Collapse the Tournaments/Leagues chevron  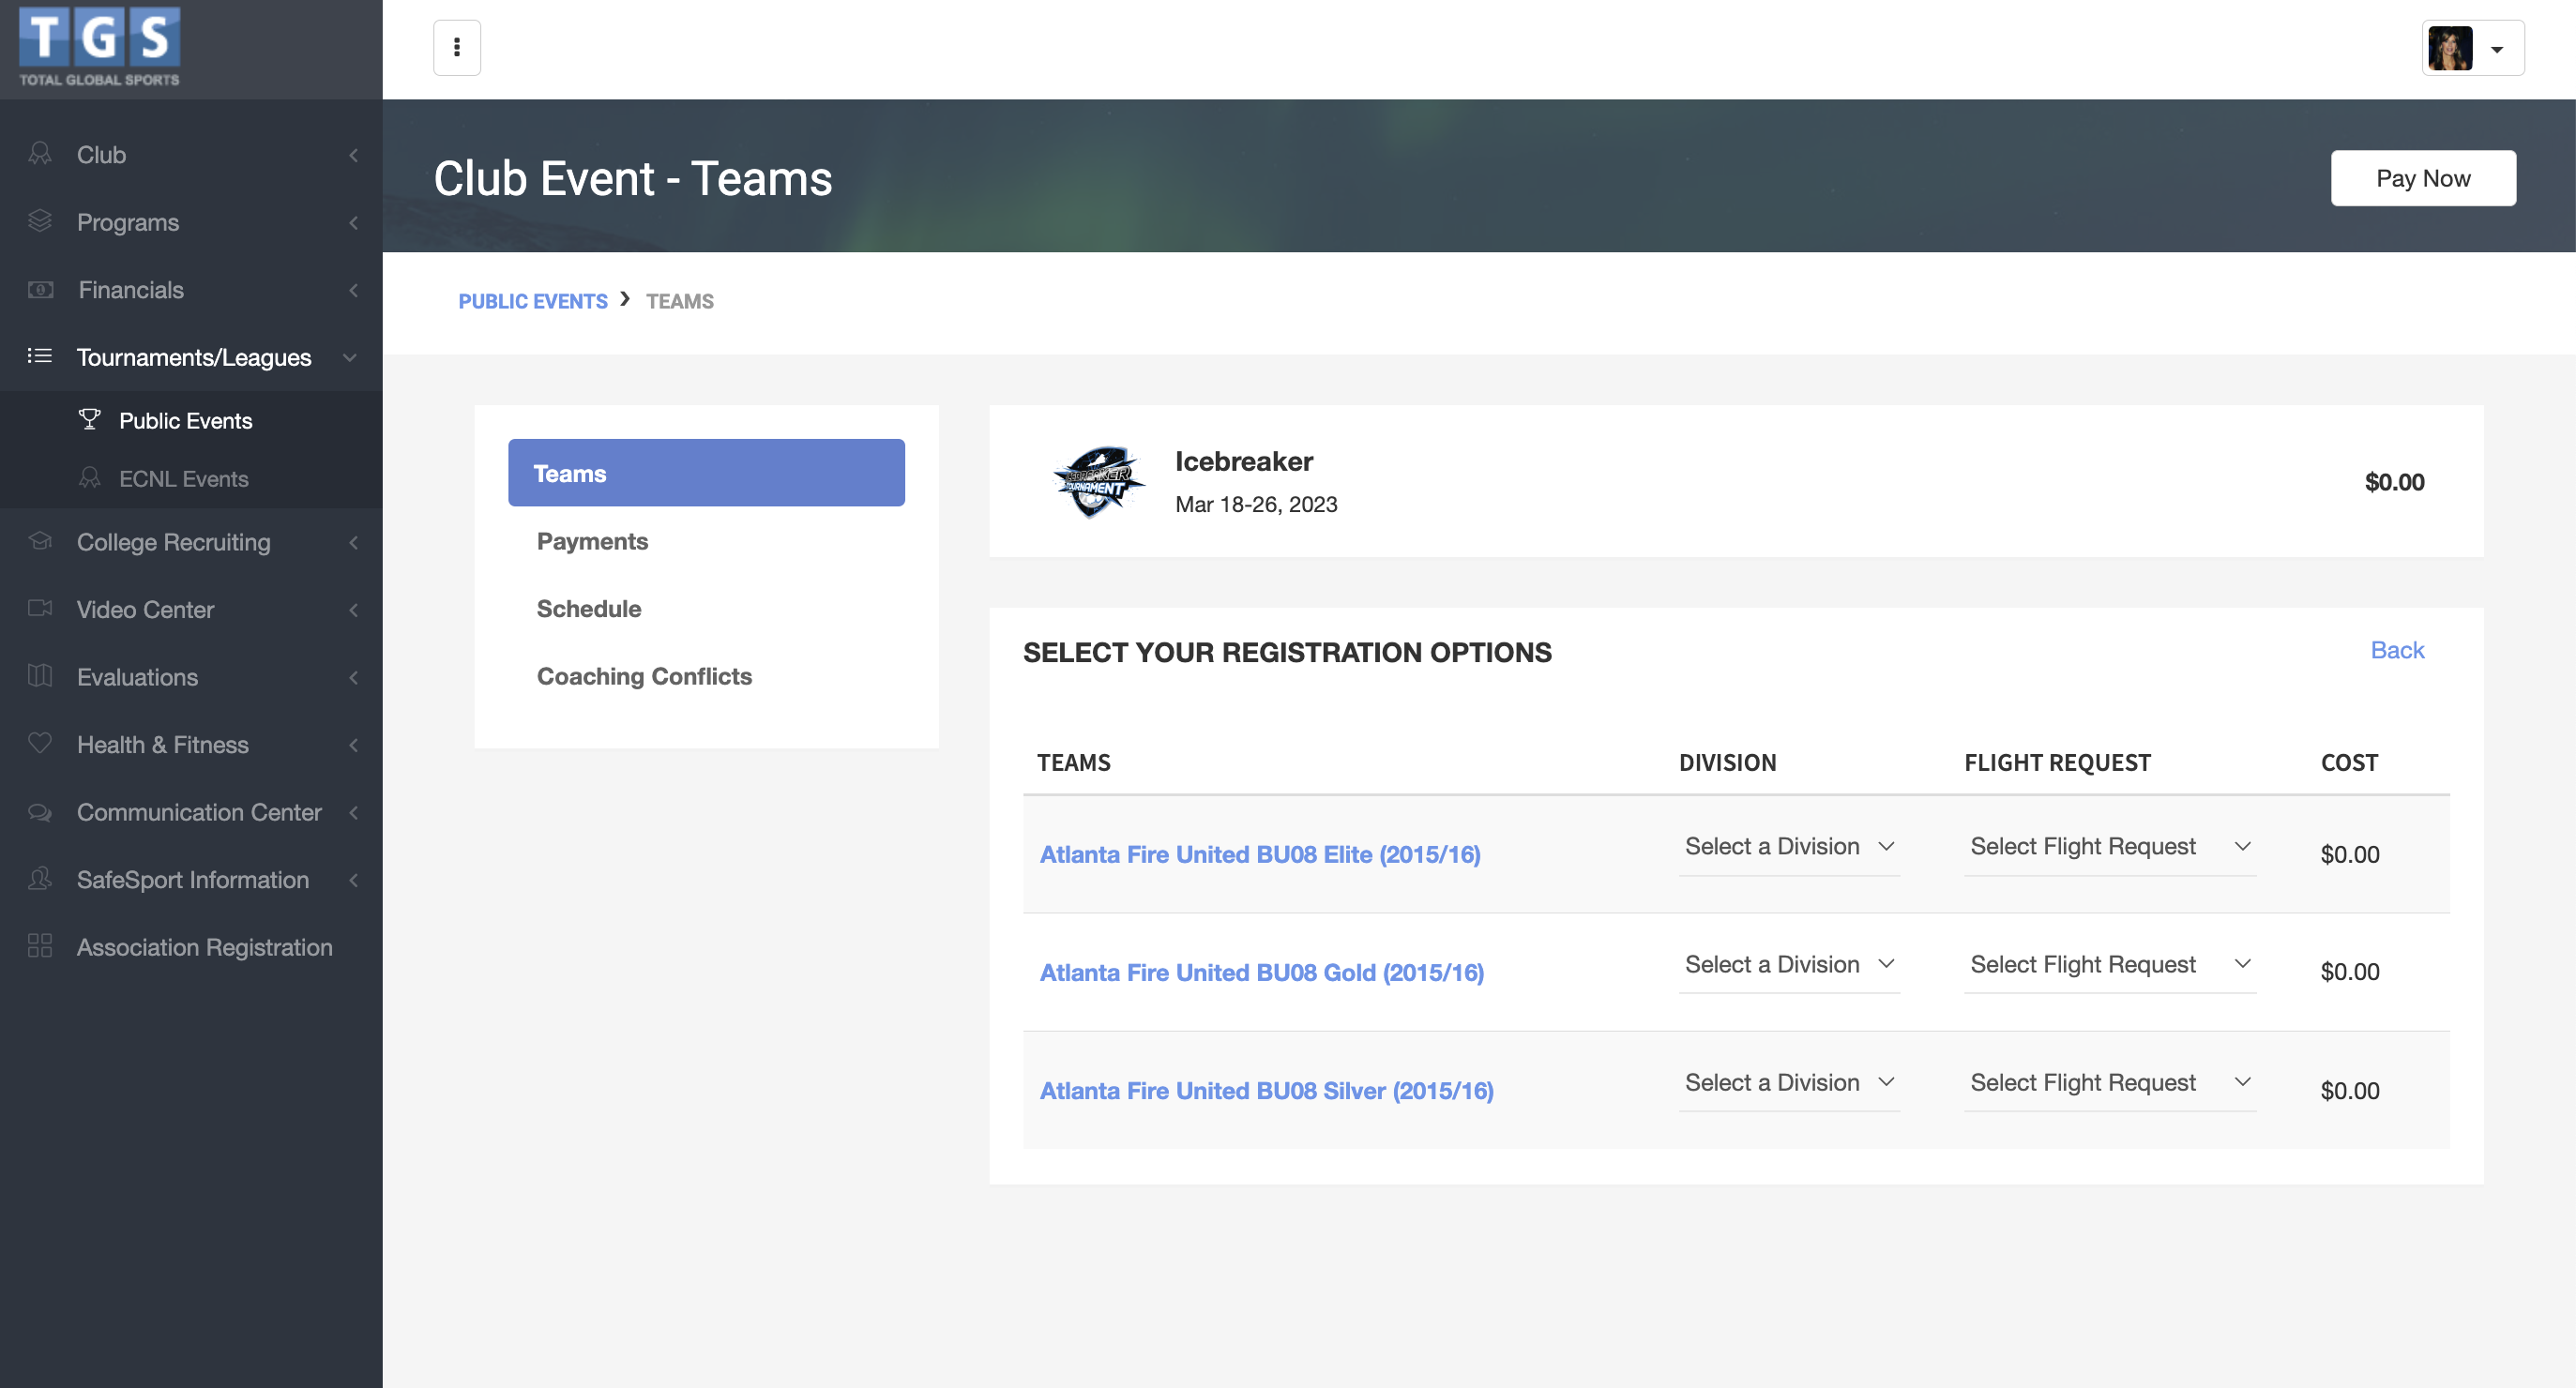(x=350, y=357)
